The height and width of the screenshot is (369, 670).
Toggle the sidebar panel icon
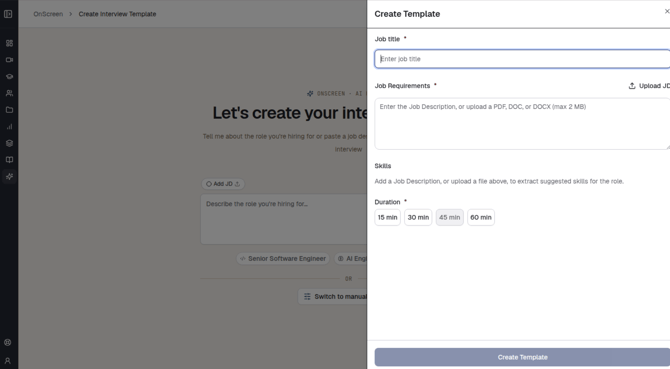click(x=8, y=14)
